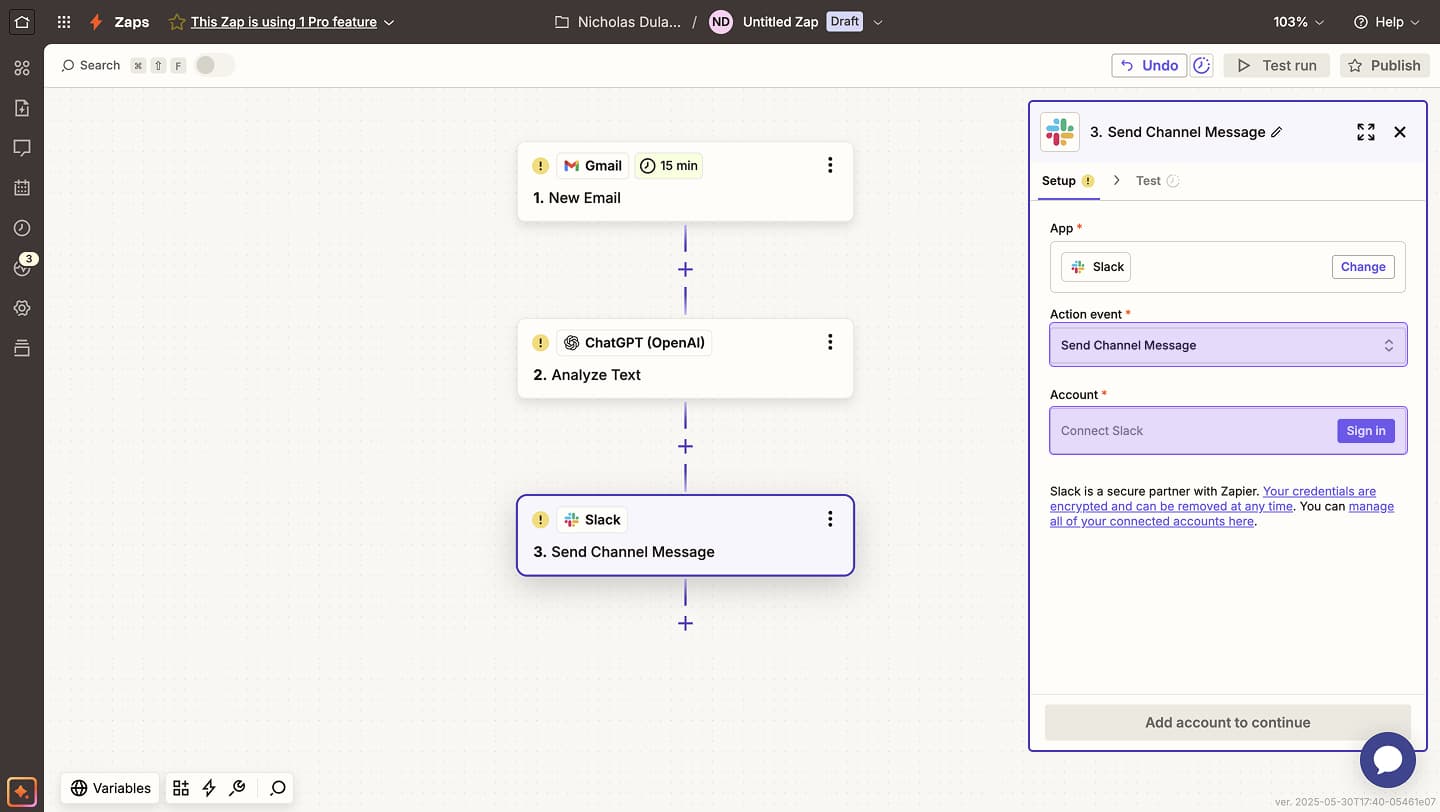
Task: Click the Search field in canvas toolbar
Action: [123, 65]
